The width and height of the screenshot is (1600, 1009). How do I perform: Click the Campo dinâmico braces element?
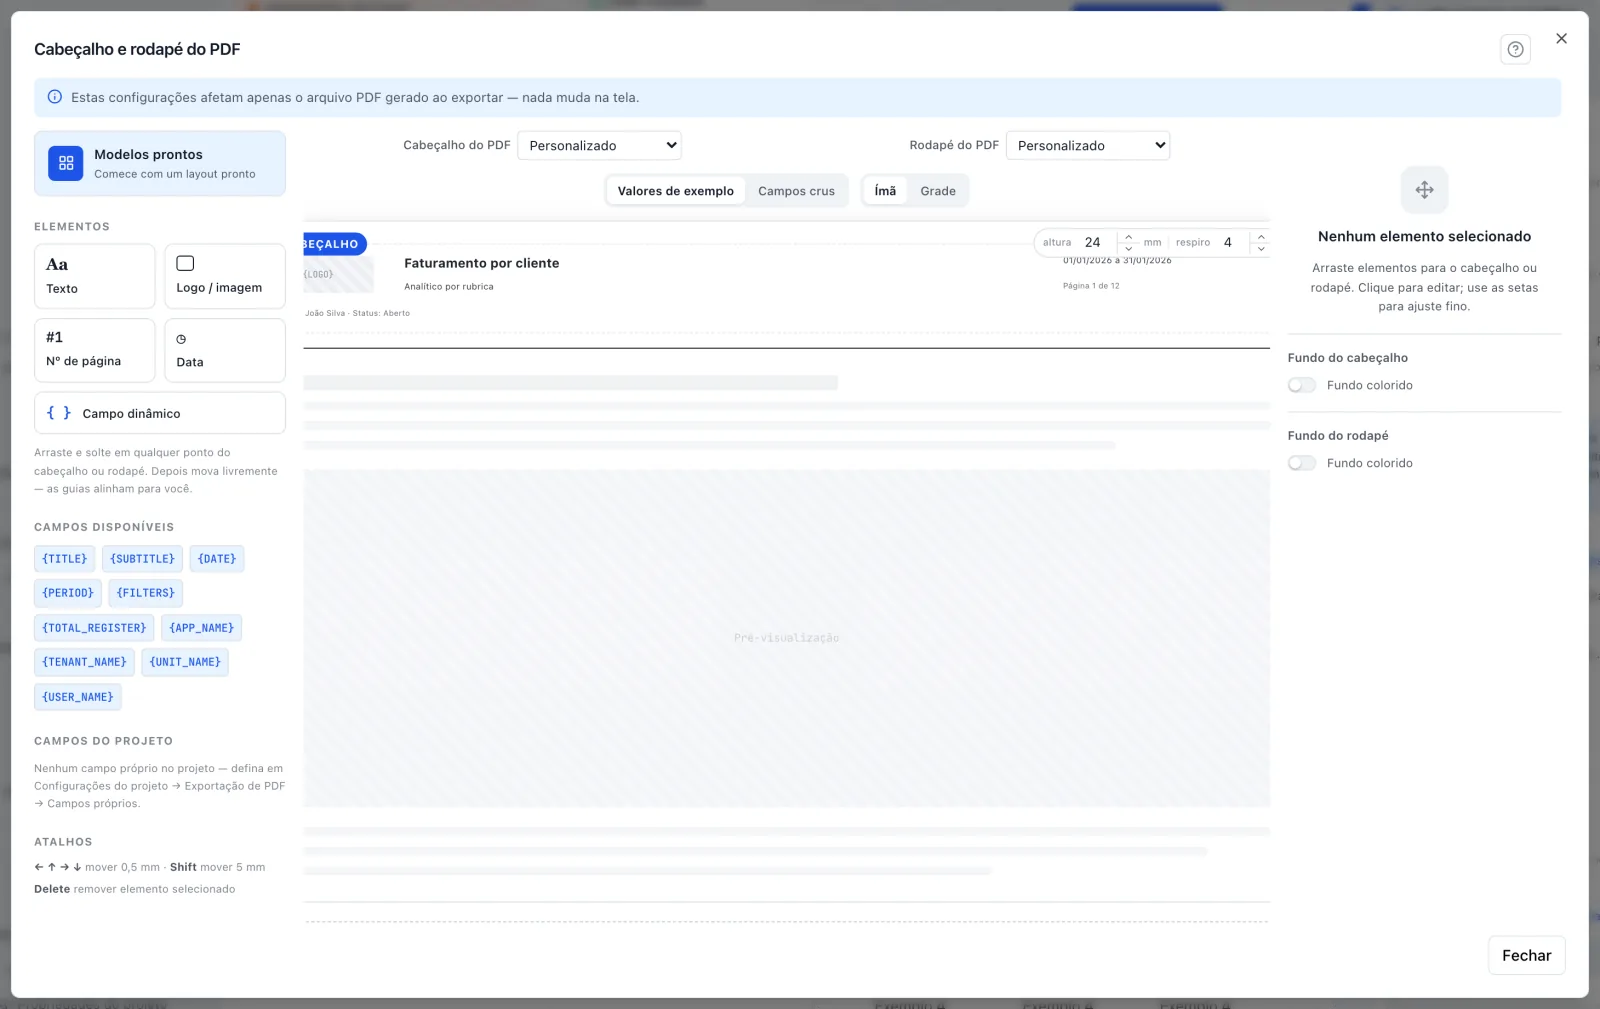[x=160, y=413]
